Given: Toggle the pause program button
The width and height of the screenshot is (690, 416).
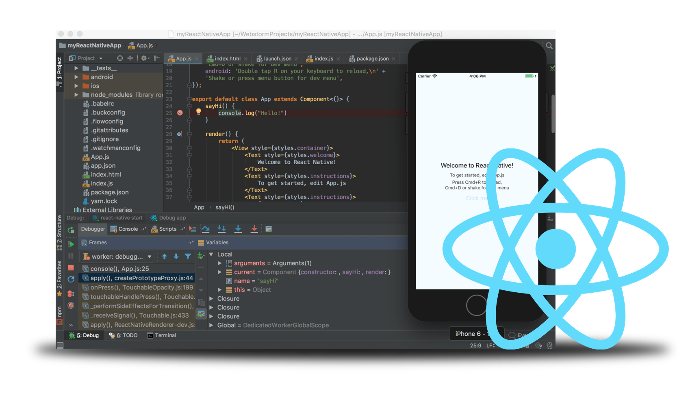Looking at the screenshot, I should pyautogui.click(x=71, y=256).
